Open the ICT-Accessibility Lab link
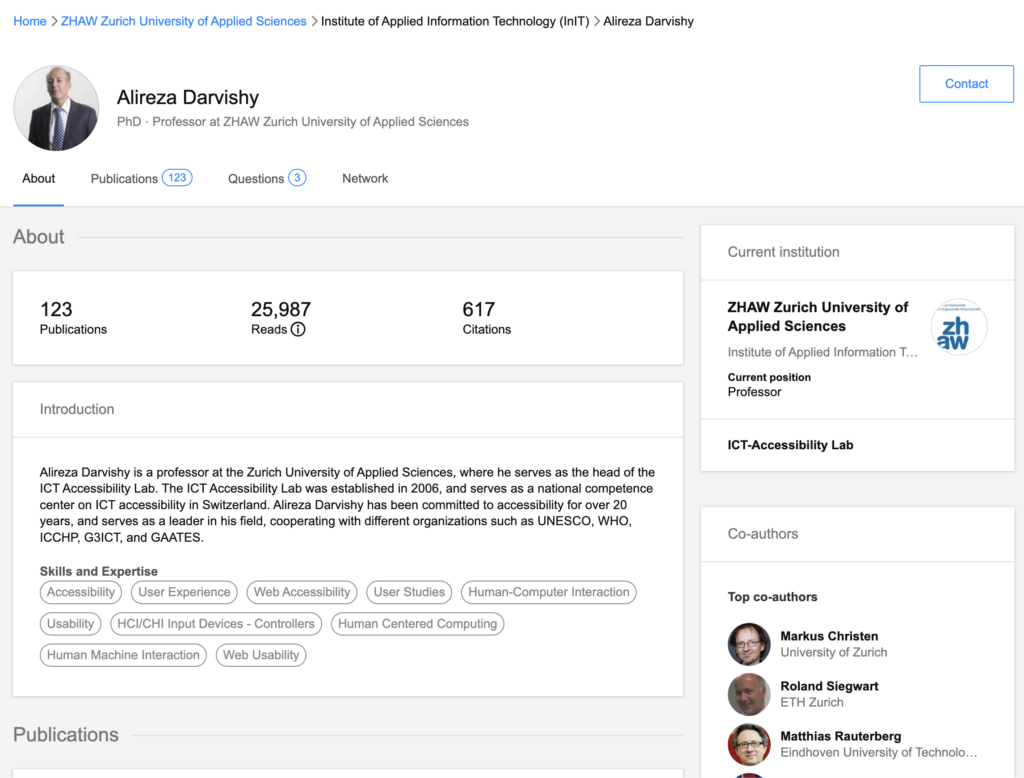This screenshot has height=778, width=1024. 790,445
